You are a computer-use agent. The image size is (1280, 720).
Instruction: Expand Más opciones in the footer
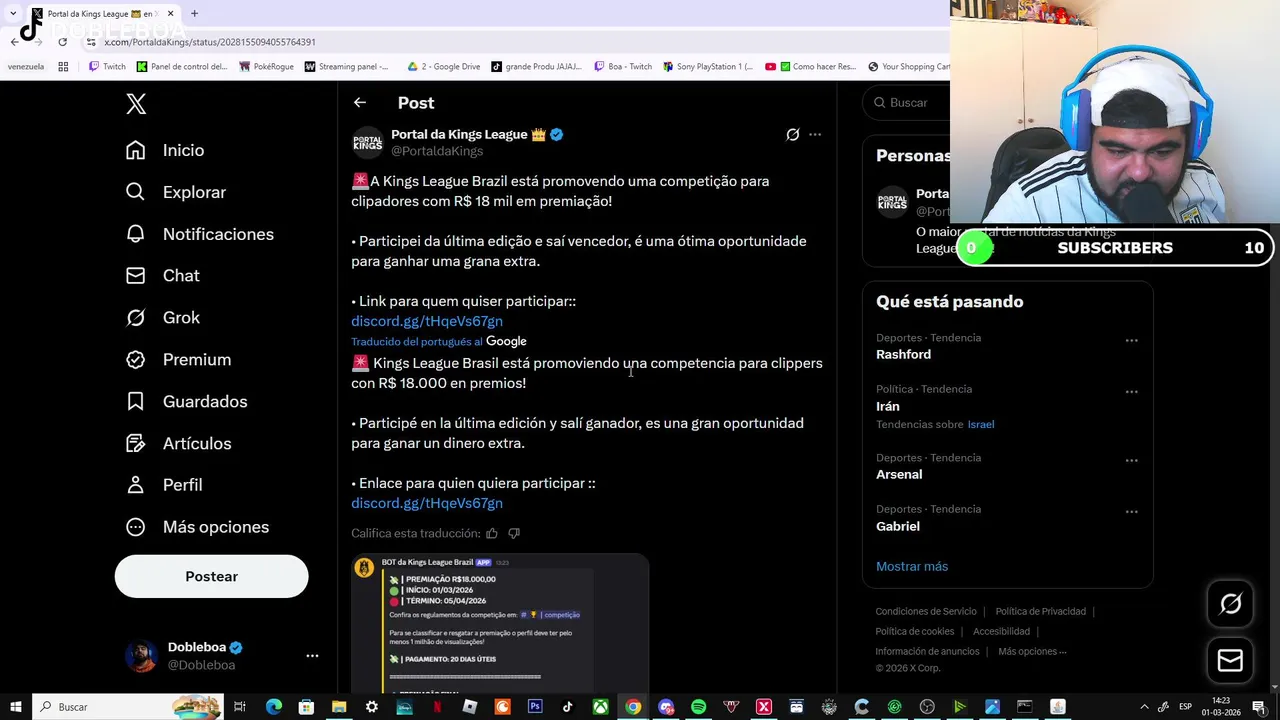[x=1032, y=651]
